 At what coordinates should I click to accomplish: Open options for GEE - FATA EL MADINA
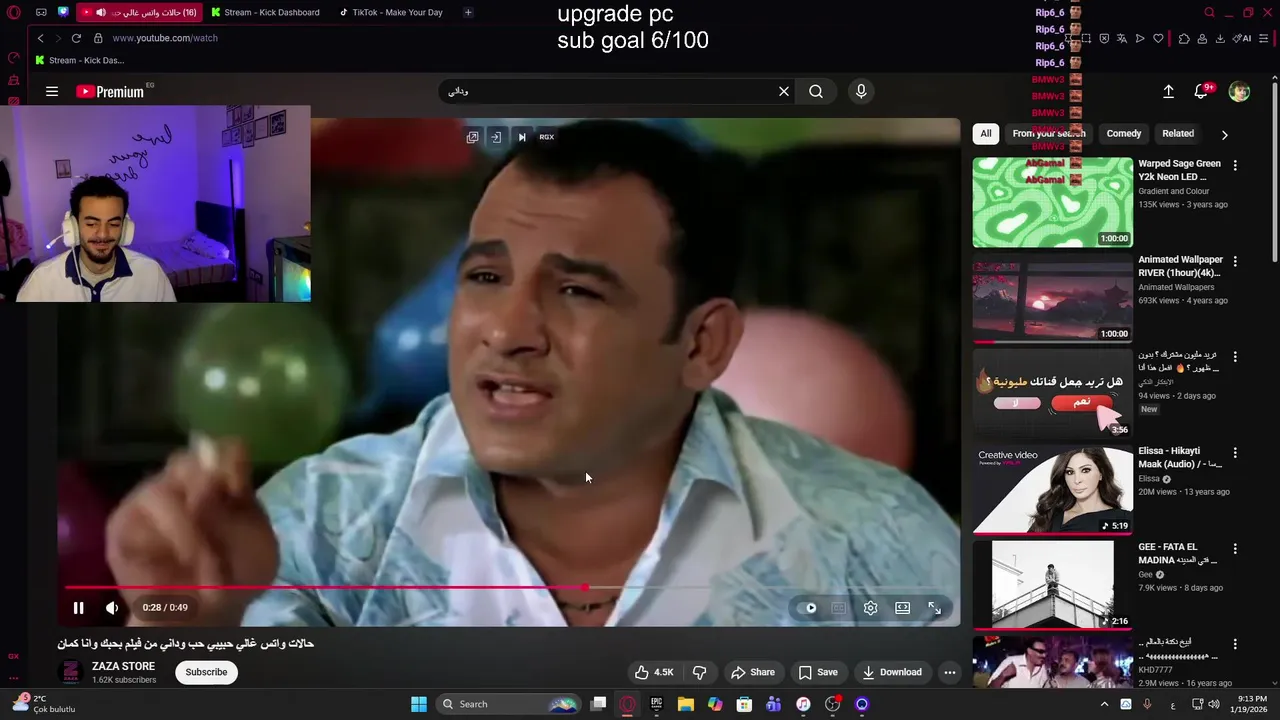1235,548
